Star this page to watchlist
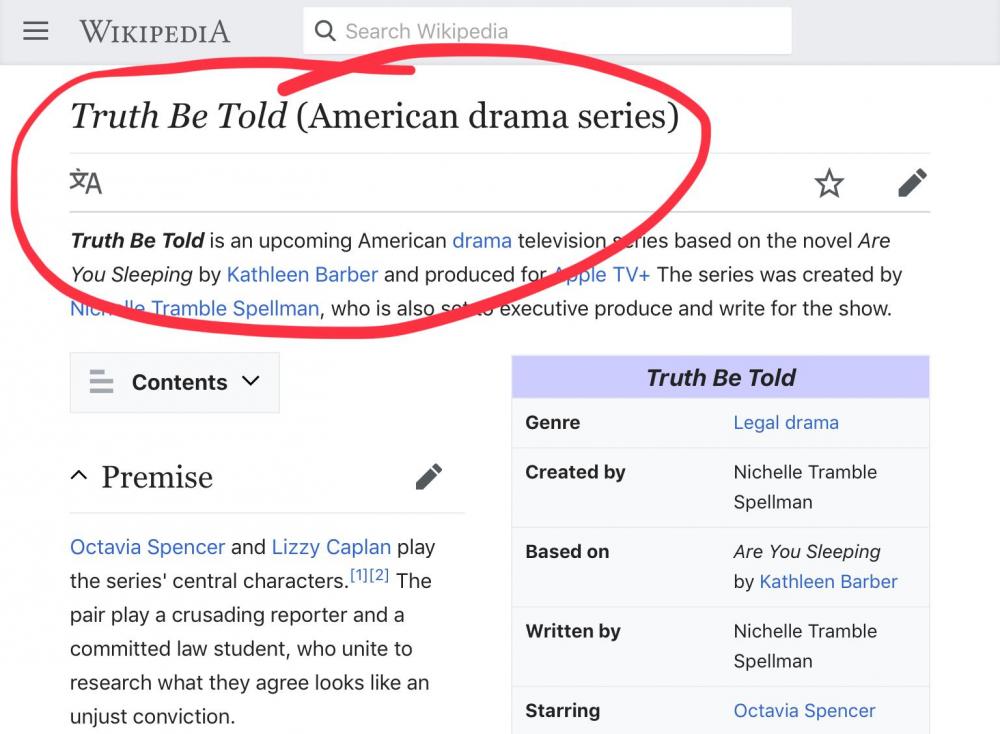Viewport: 1000px width, 734px height. point(829,183)
